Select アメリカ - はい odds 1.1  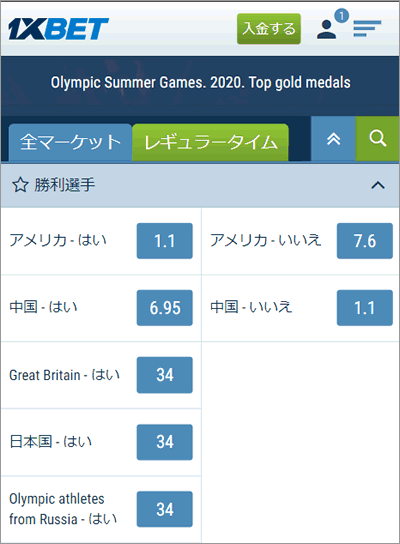164,241
